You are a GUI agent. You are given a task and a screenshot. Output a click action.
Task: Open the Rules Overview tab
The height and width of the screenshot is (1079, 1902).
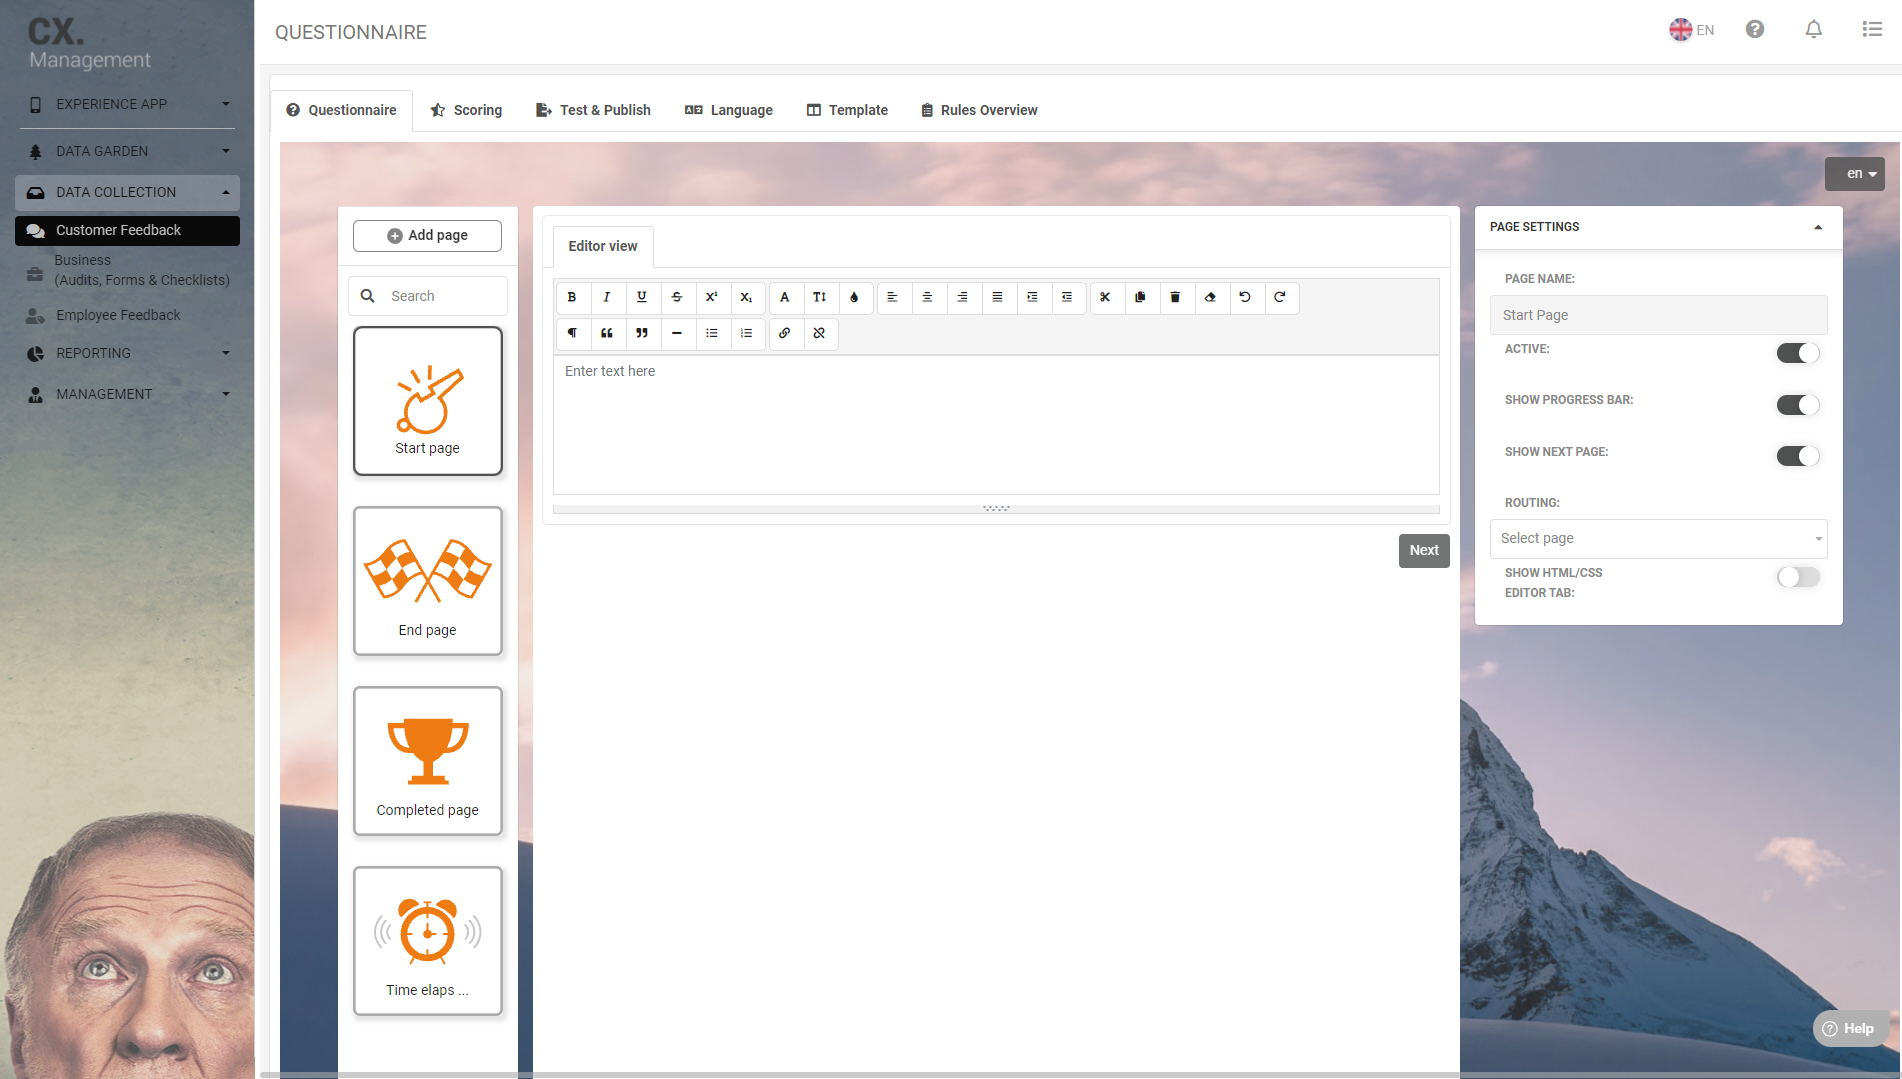click(x=979, y=110)
